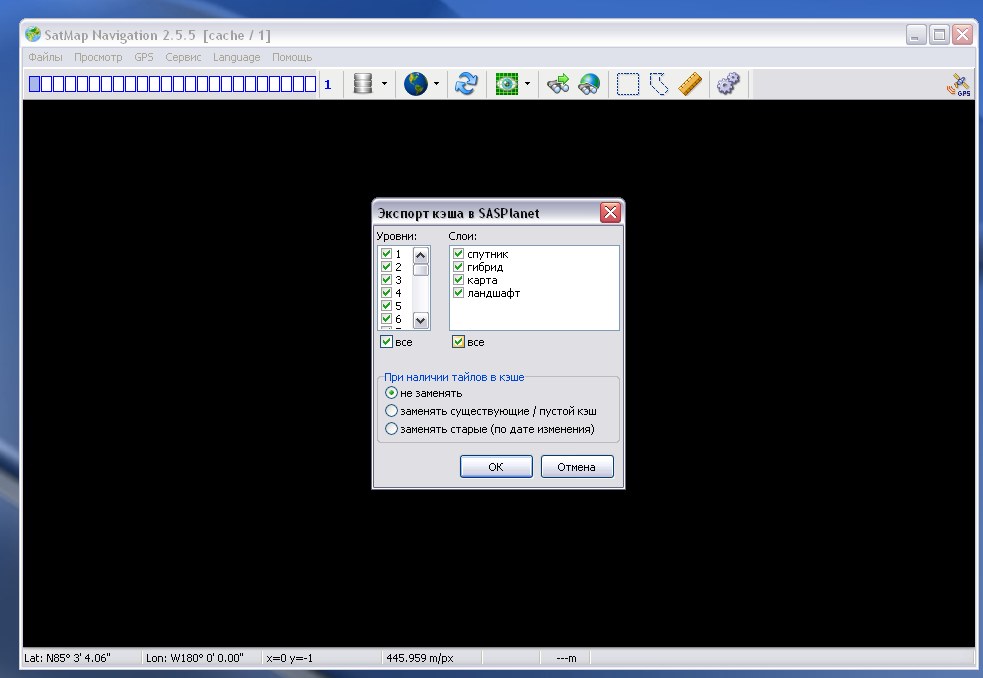Click the Уровни: label
This screenshot has height=678, width=983.
coord(396,236)
